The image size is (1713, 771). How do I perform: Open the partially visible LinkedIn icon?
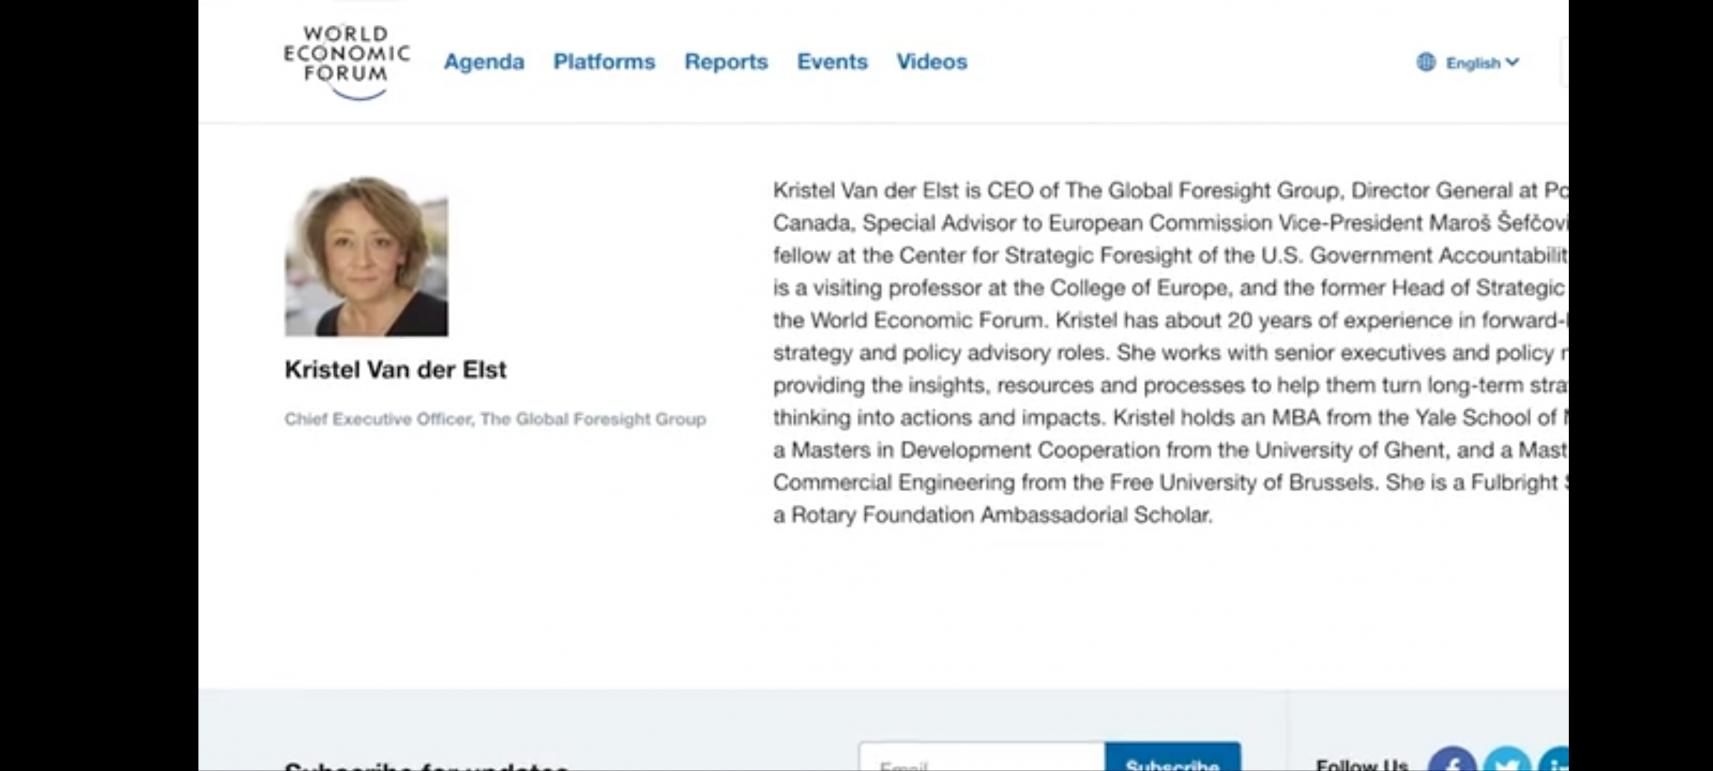tap(1554, 760)
